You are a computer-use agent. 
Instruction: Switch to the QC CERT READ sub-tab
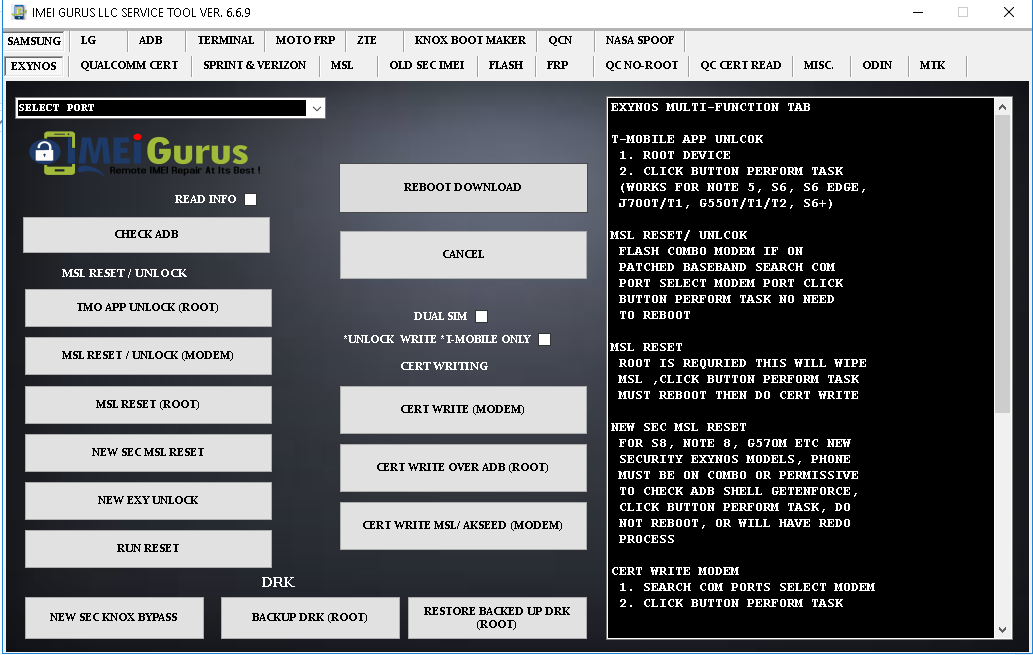(x=740, y=65)
